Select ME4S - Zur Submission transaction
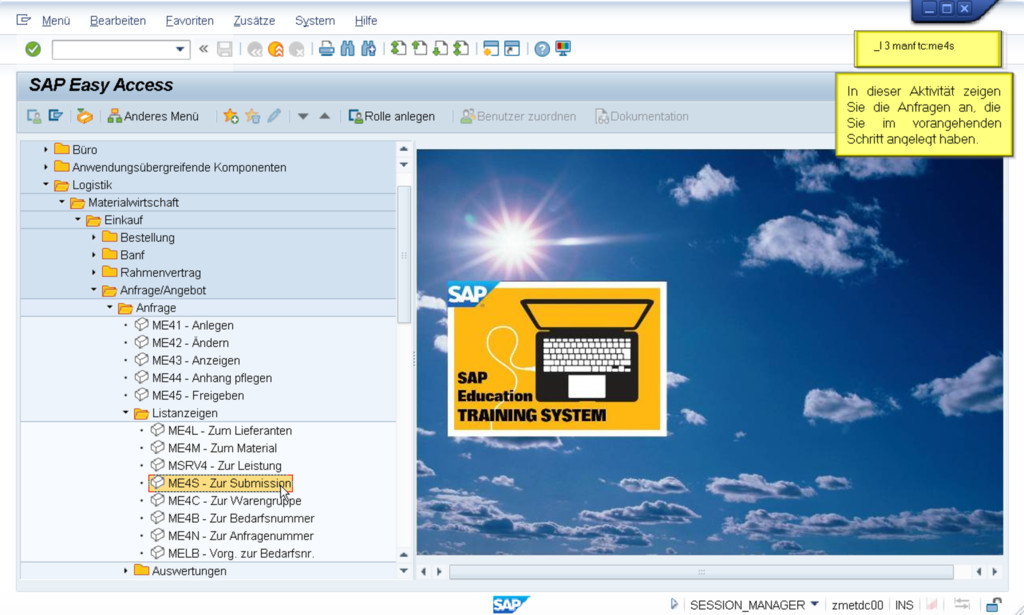1024x615 pixels. coord(229,483)
